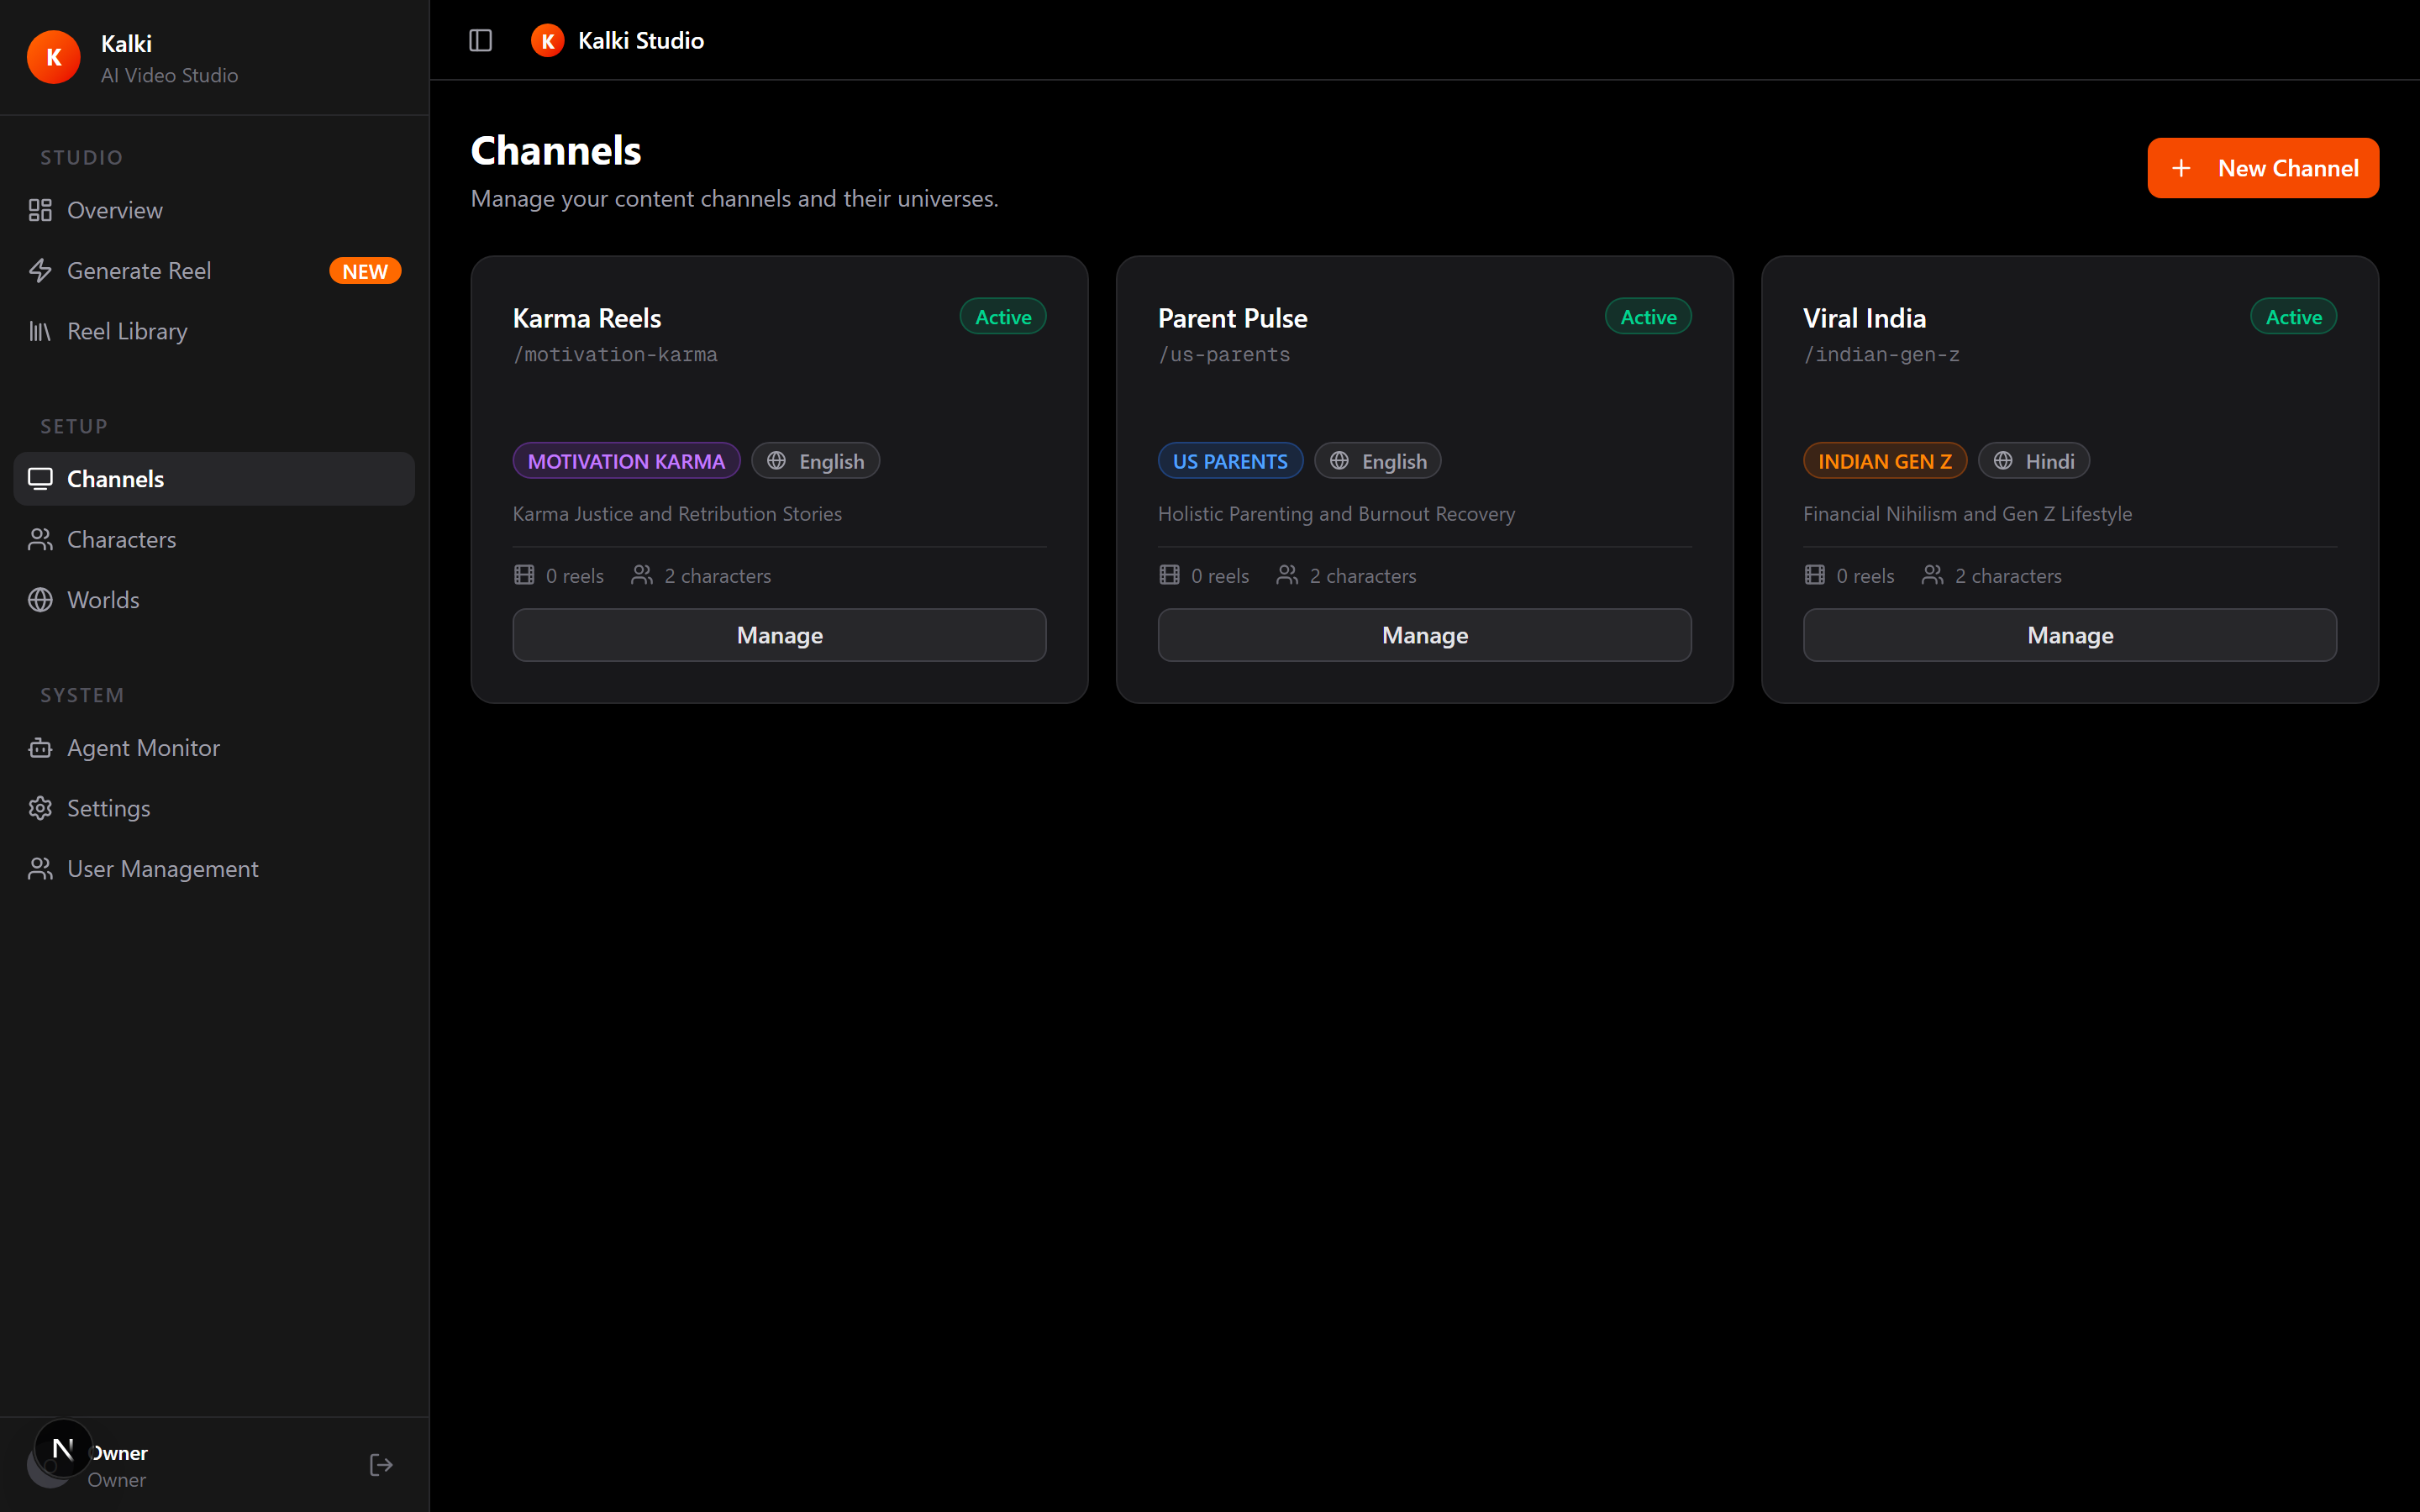Click the Worlds globe icon in the sidebar
2420x1512 pixels.
(40, 600)
